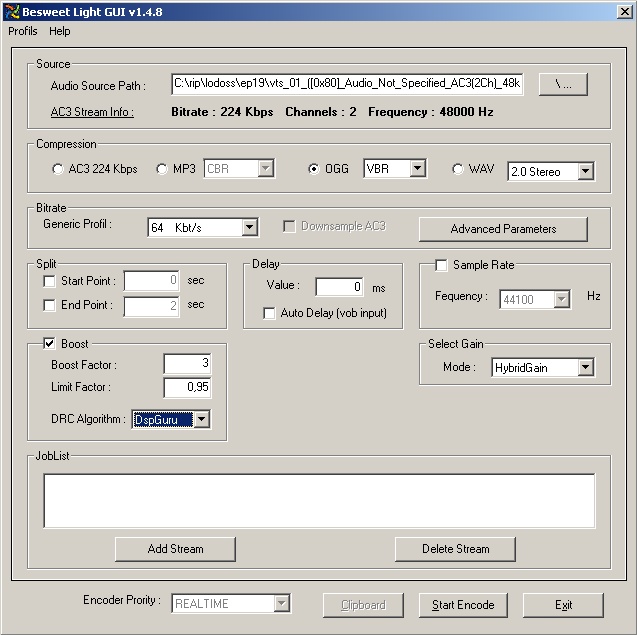Click the 'Frequency : 48000 Hz' text

click(x=431, y=112)
